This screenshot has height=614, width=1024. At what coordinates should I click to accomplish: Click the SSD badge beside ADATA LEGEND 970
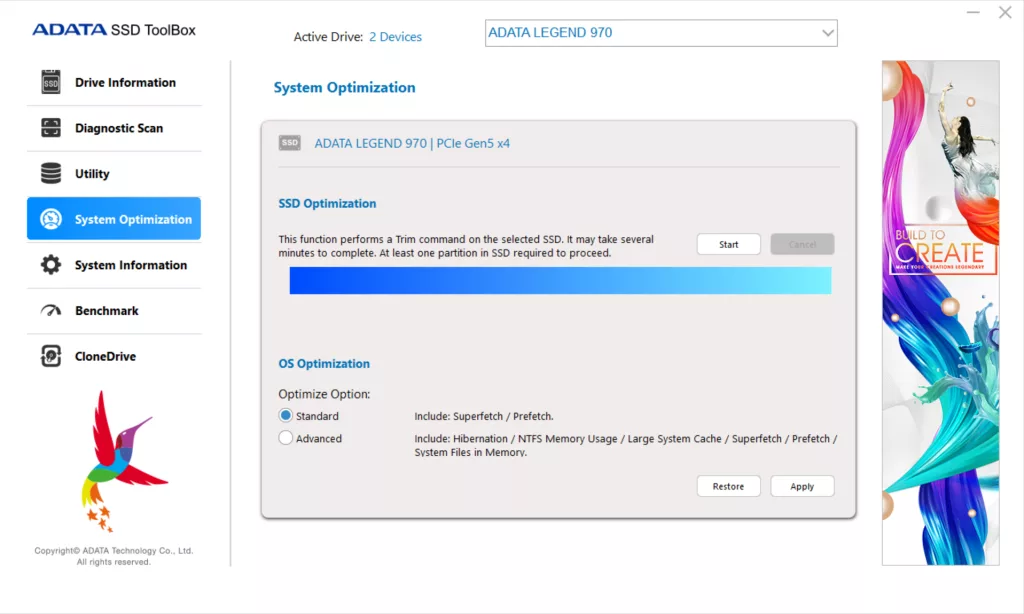tap(289, 142)
